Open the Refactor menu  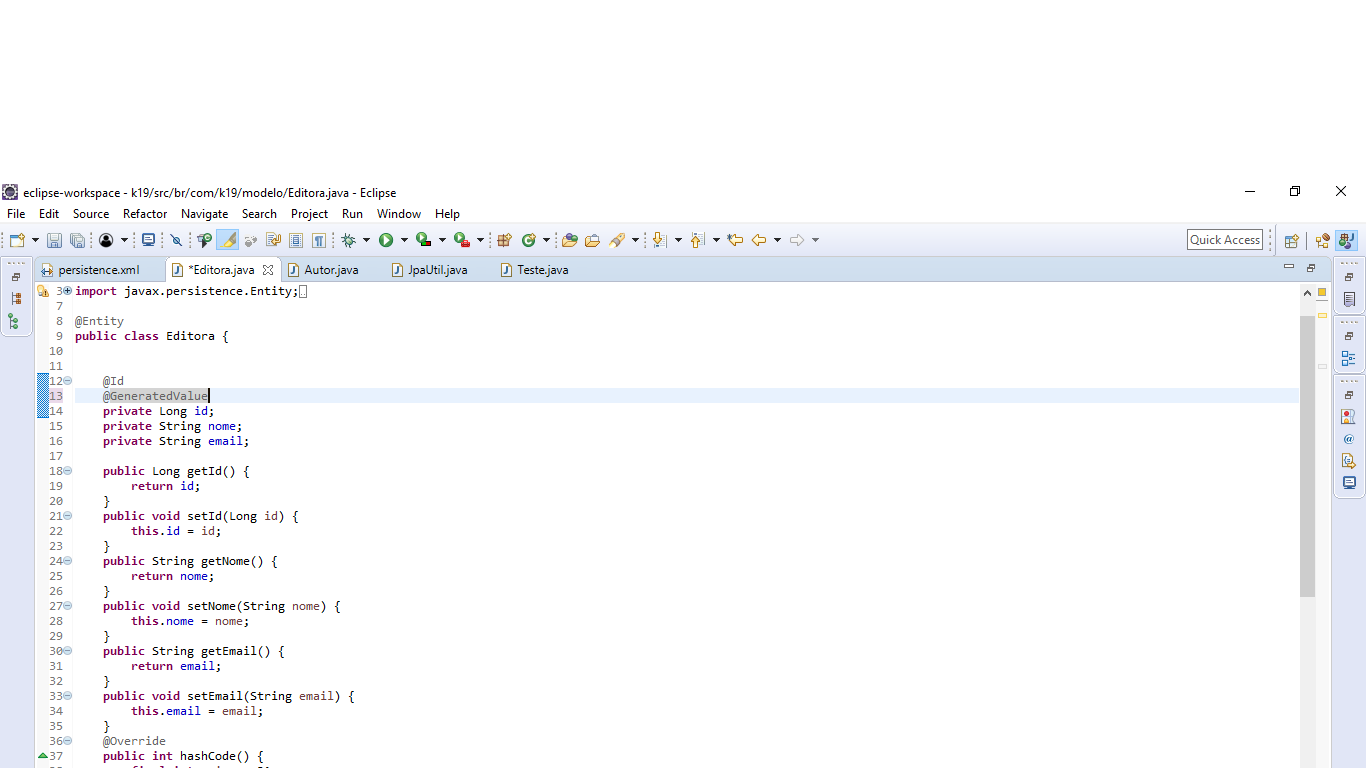[x=145, y=214]
